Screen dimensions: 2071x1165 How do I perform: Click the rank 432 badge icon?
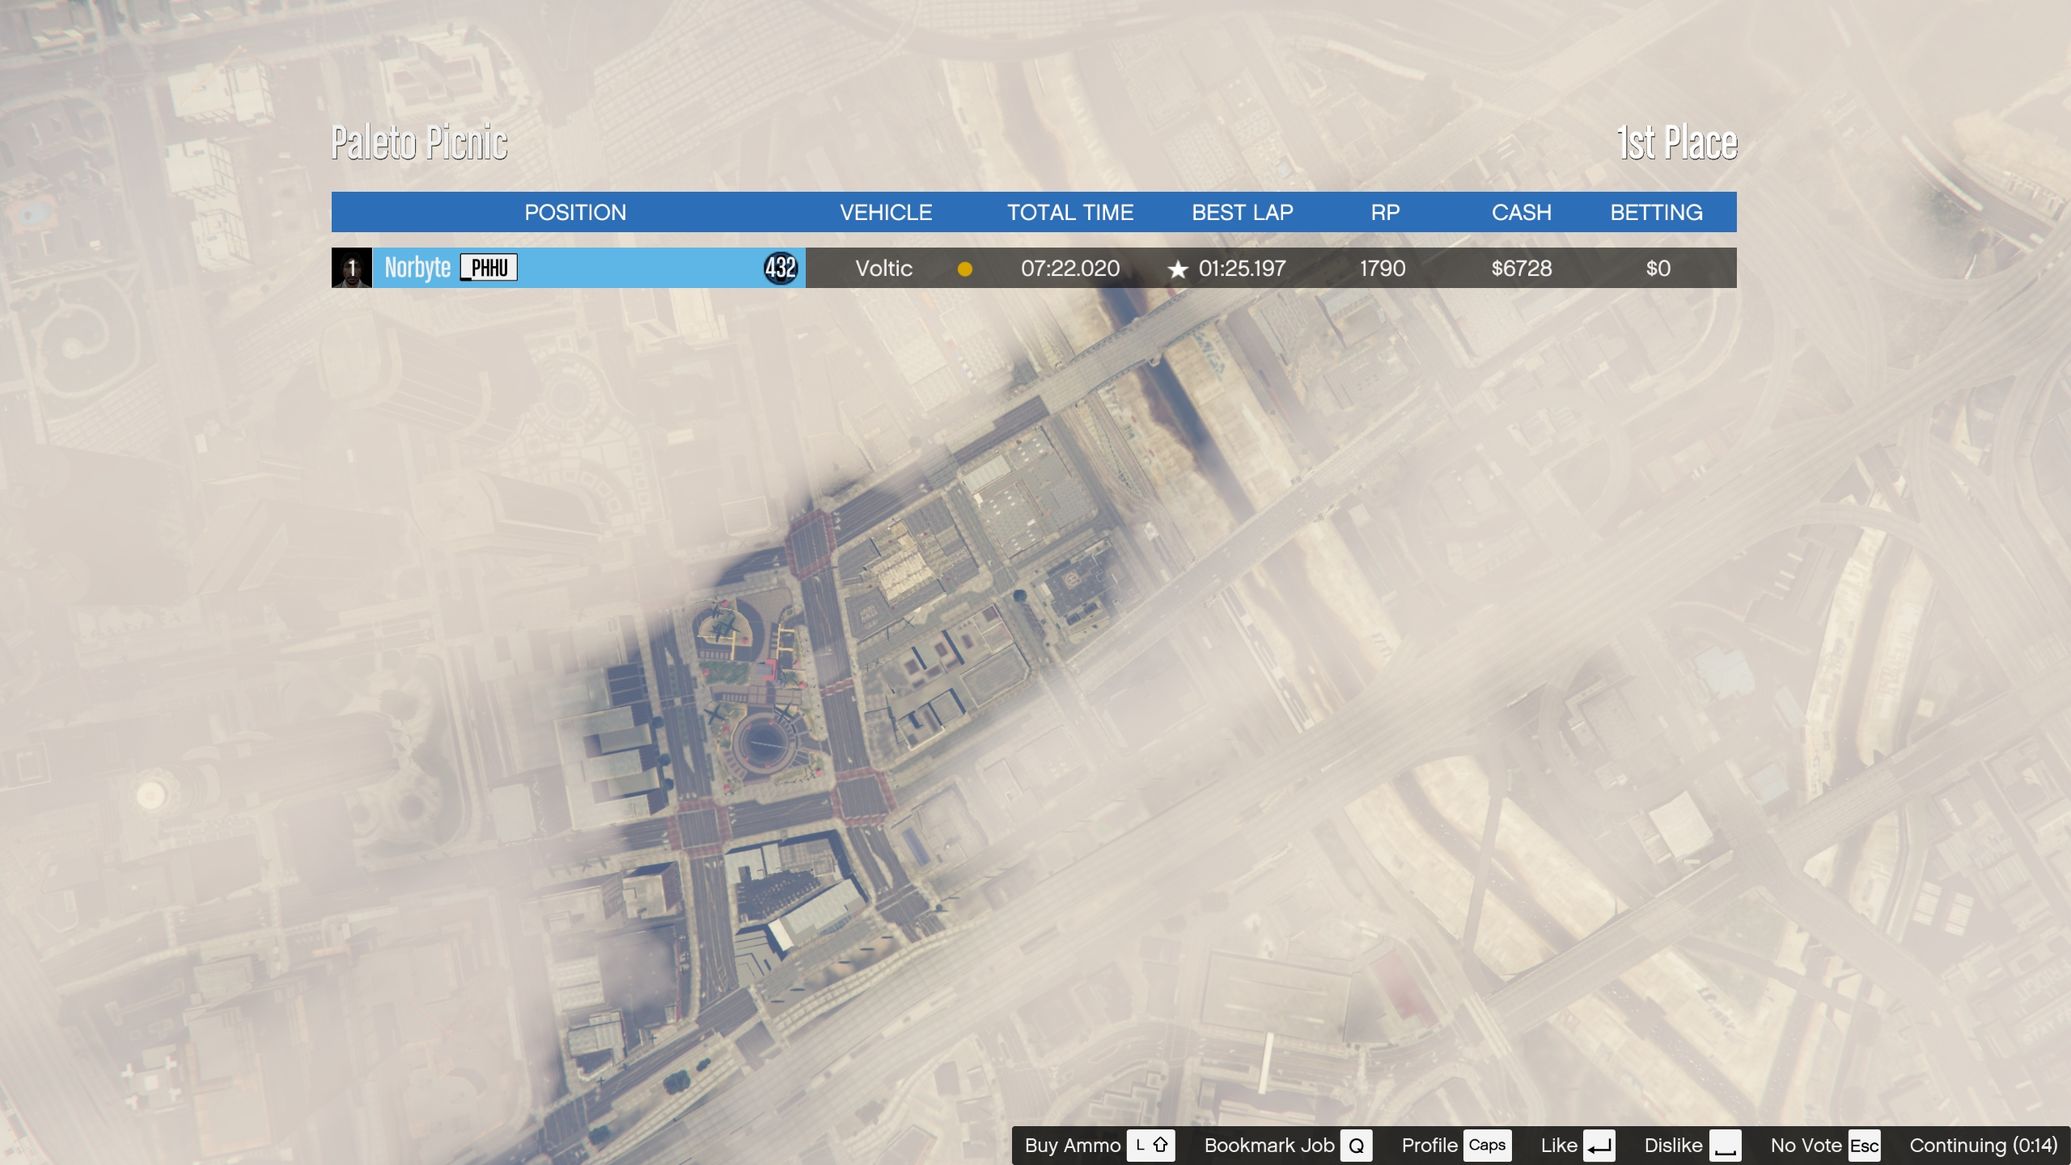pos(780,268)
